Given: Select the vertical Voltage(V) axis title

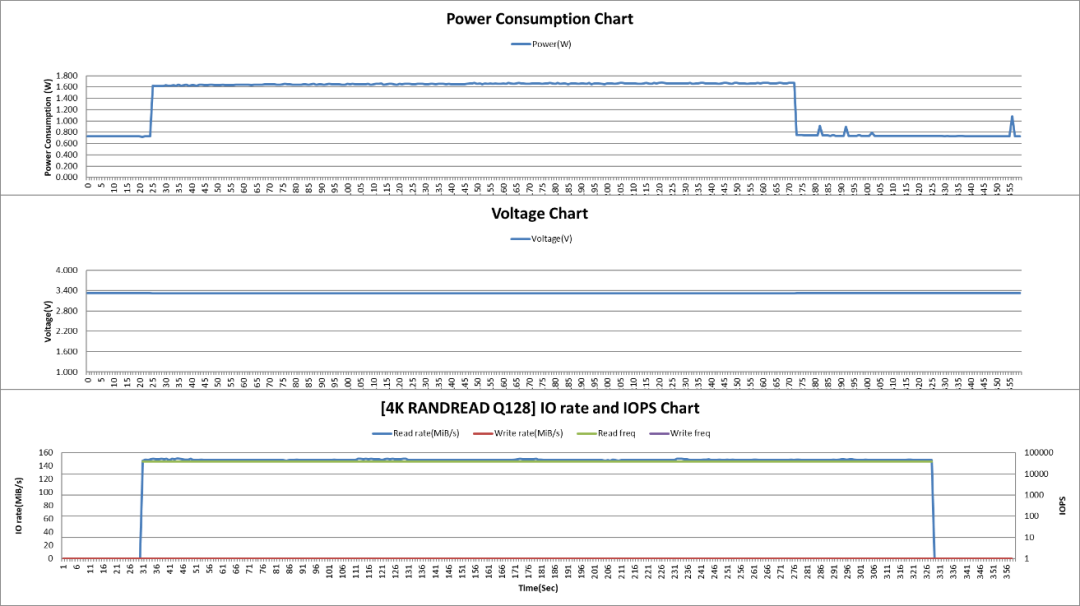Looking at the screenshot, I should tap(48, 321).
